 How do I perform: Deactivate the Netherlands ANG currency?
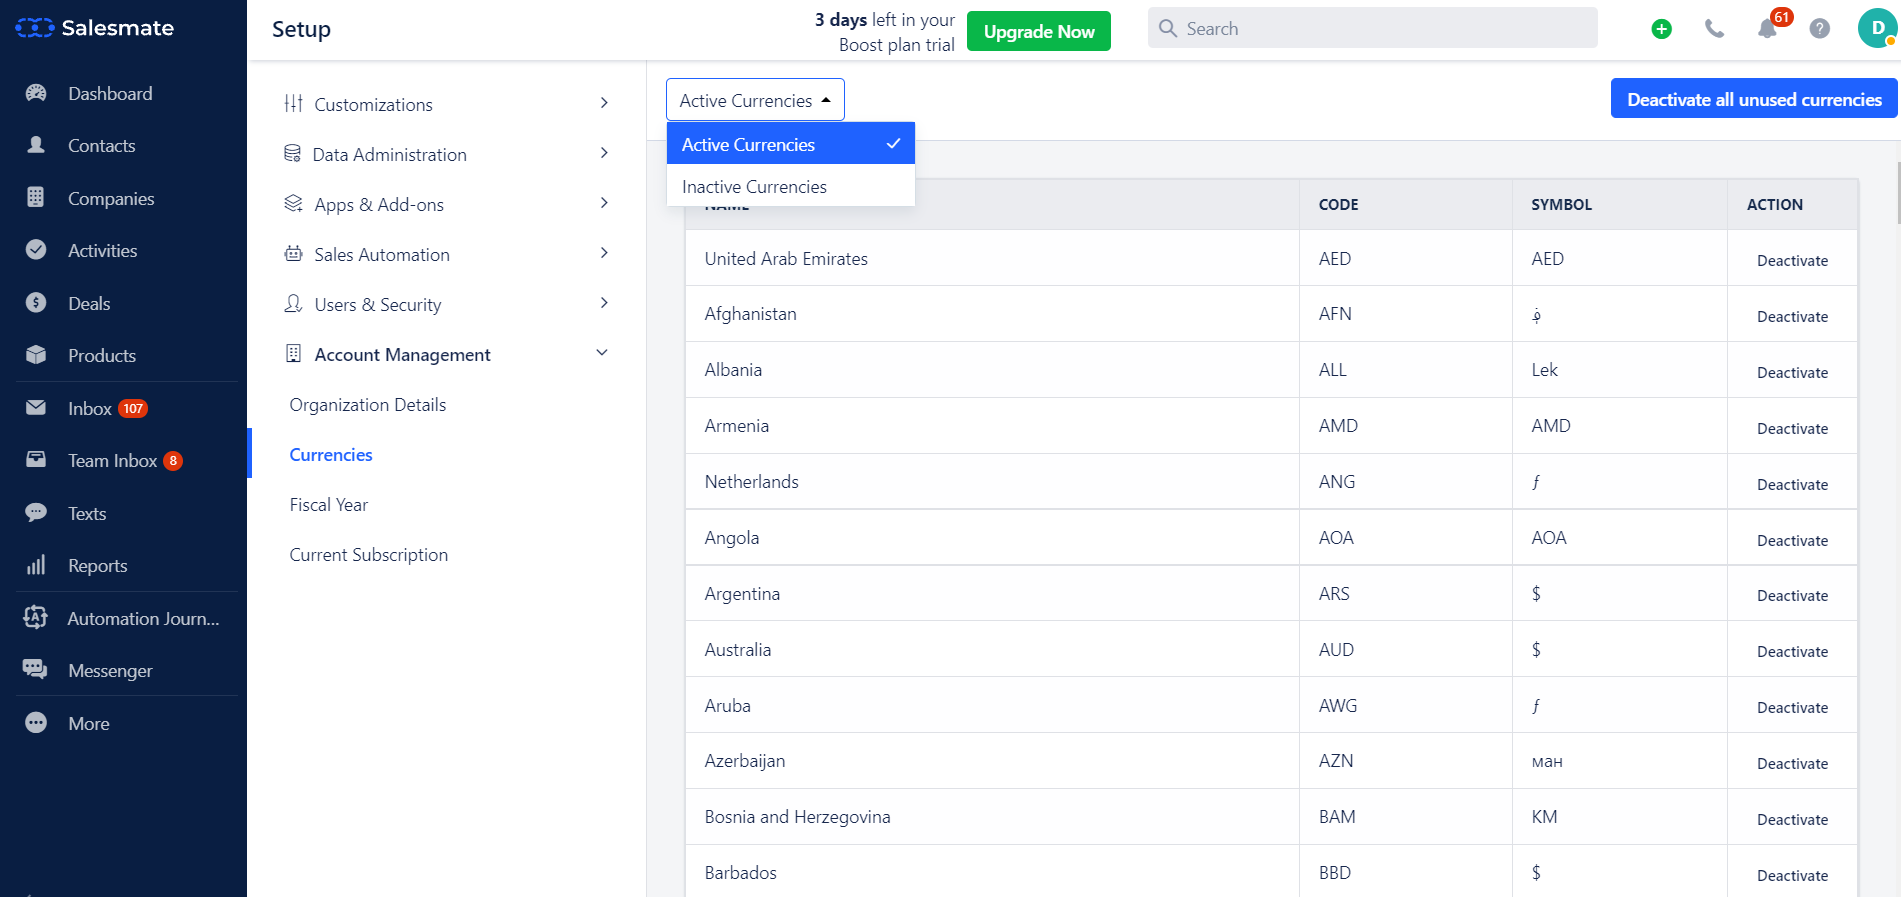point(1792,484)
